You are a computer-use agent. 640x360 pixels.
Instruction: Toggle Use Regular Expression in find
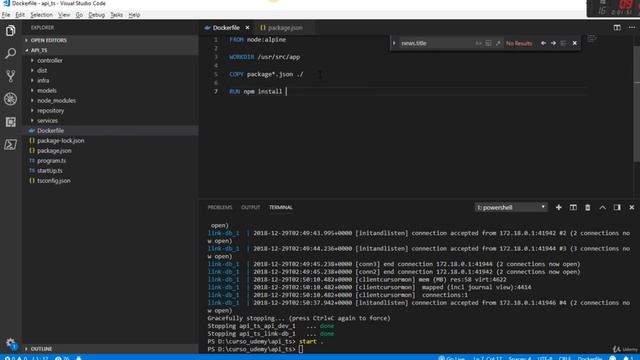(x=498, y=43)
